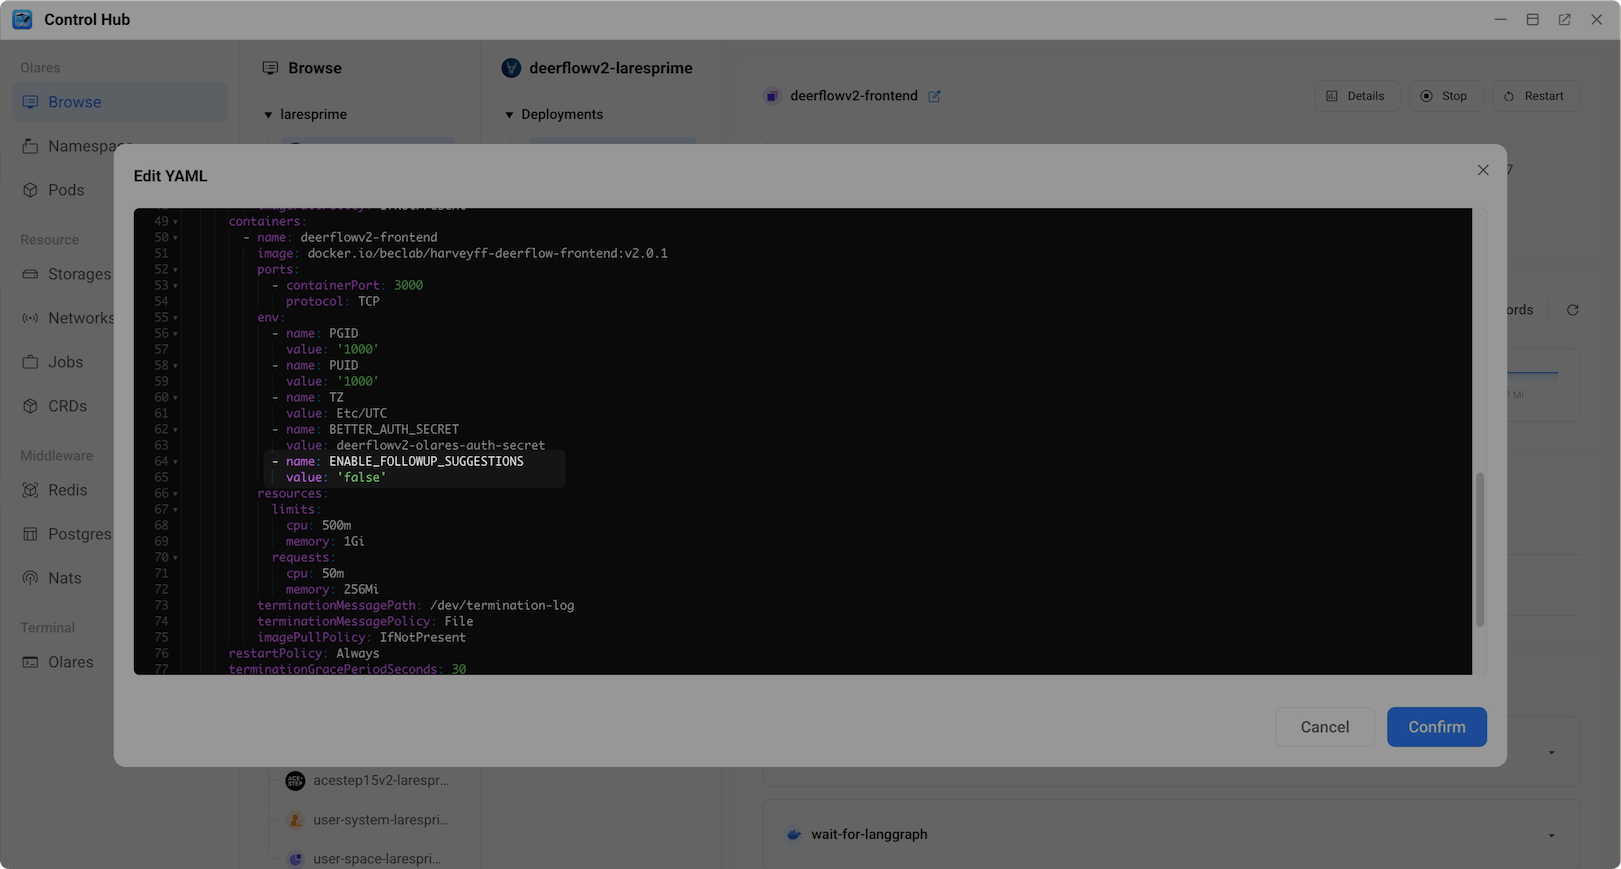
Task: Open CRDs in the sidebar
Action: (66, 406)
